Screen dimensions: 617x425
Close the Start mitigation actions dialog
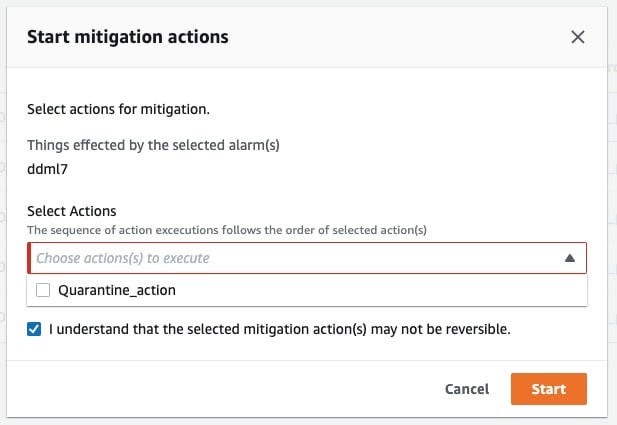click(577, 37)
